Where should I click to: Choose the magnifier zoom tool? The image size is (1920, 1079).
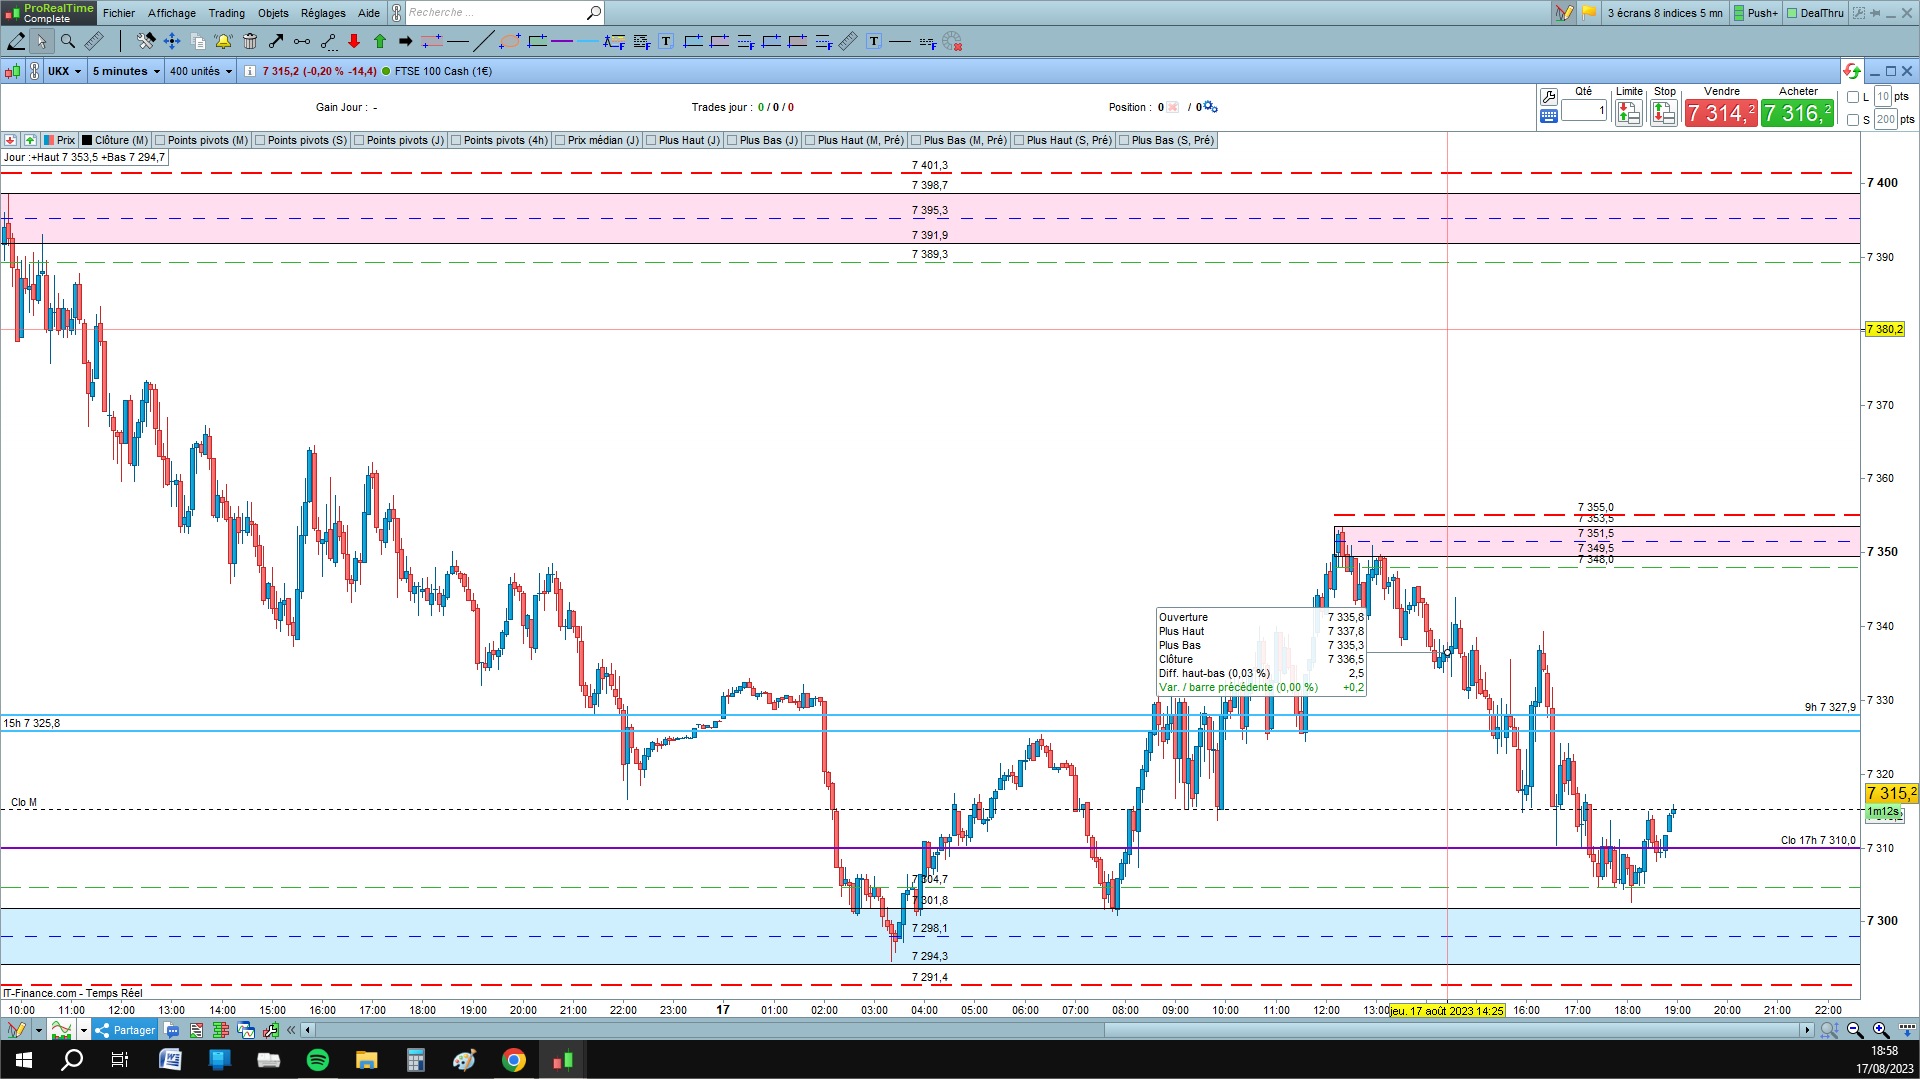68,41
